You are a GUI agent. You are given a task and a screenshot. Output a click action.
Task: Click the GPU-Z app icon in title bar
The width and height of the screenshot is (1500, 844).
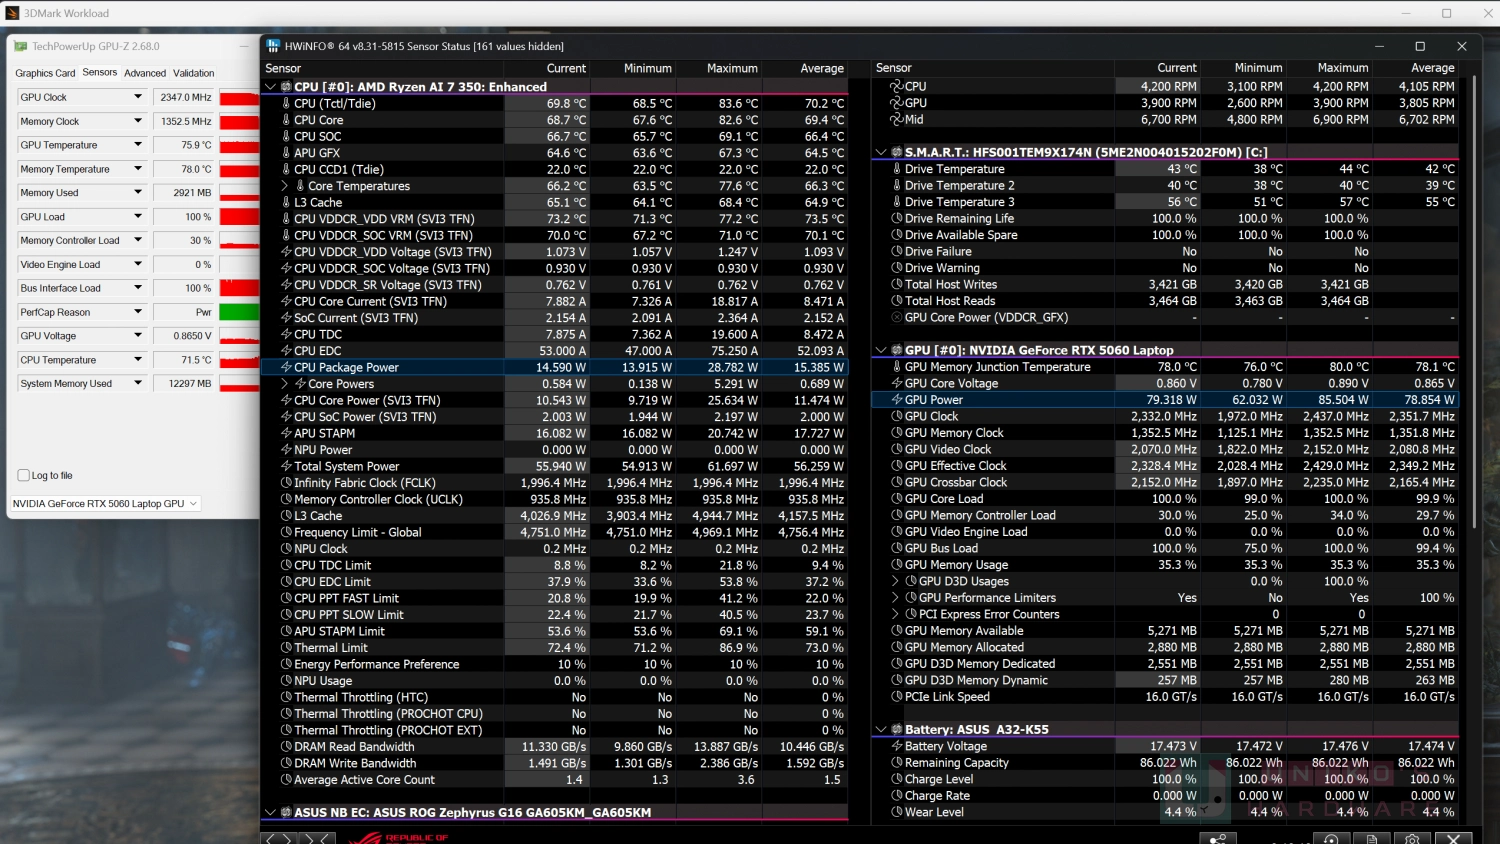(21, 46)
